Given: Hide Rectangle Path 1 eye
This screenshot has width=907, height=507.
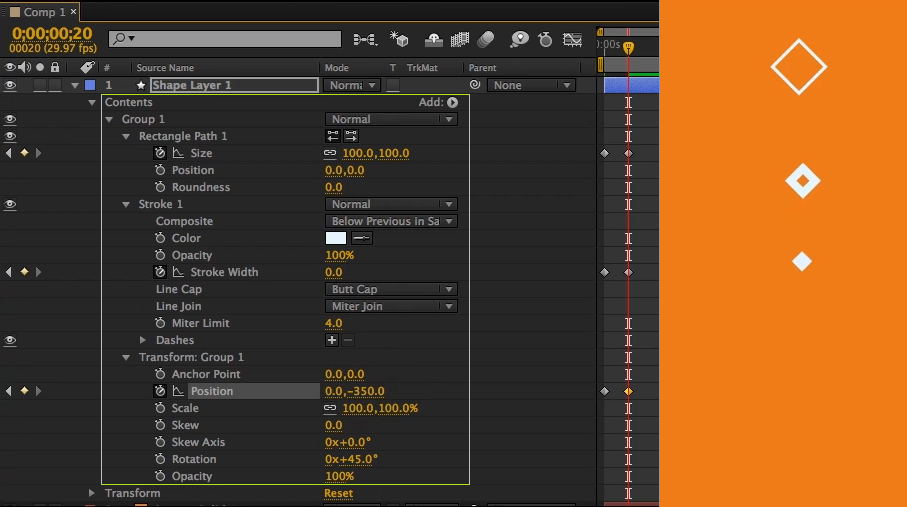Looking at the screenshot, I should pos(10,136).
